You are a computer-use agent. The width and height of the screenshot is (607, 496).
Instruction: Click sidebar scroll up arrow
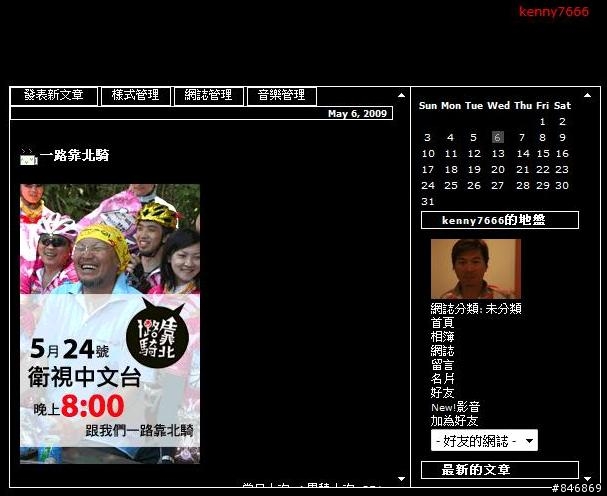[587, 95]
